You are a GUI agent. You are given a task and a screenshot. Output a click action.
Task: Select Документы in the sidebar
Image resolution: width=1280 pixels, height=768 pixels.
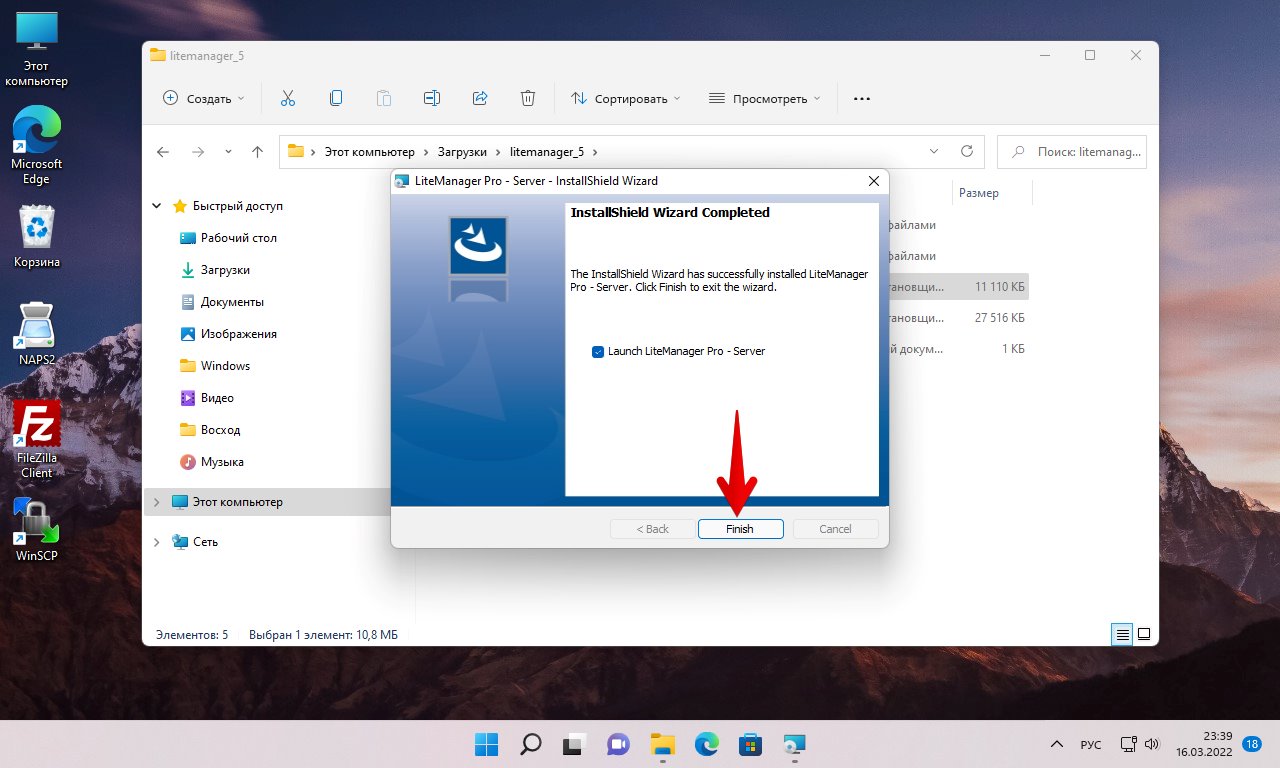(x=232, y=302)
